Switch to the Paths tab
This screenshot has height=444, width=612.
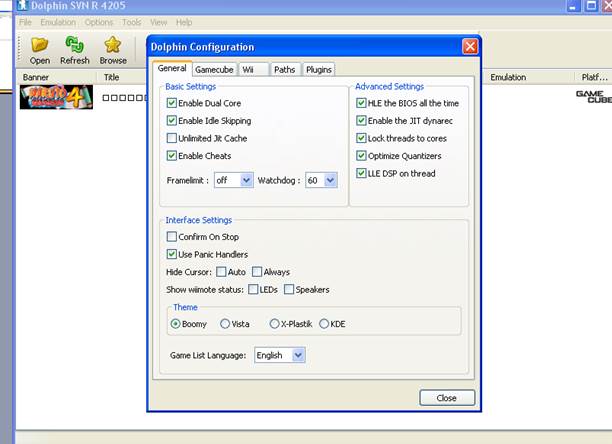point(285,69)
